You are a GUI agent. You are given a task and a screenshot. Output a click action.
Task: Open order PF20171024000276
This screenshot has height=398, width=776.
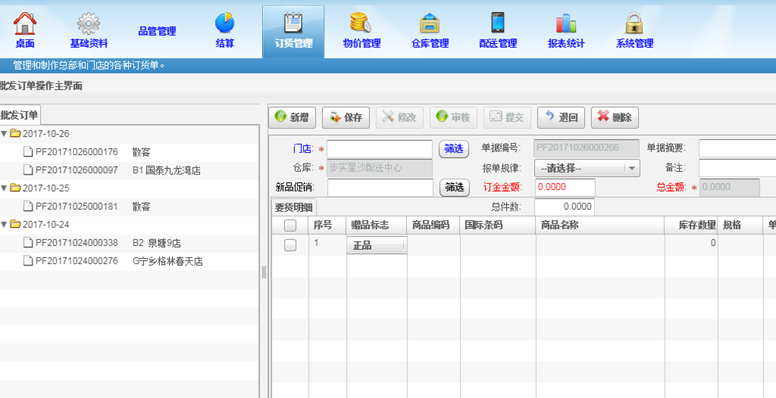tap(77, 261)
